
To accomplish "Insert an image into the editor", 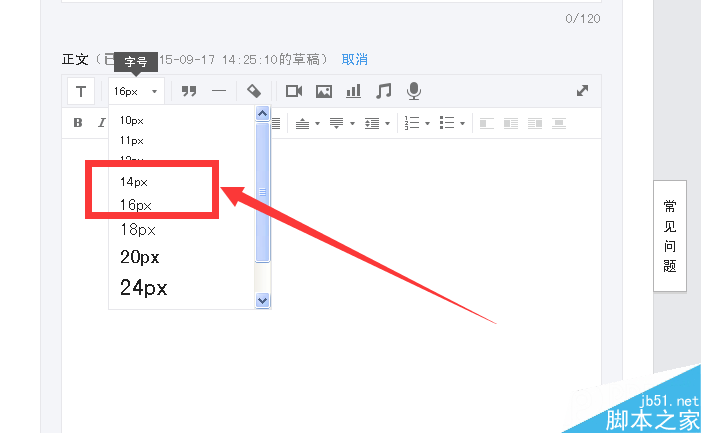I will click(x=324, y=91).
